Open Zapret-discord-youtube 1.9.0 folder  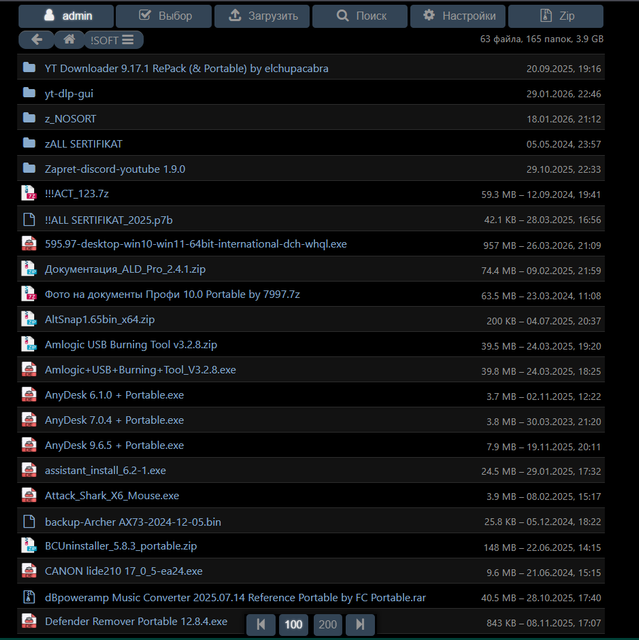(115, 169)
